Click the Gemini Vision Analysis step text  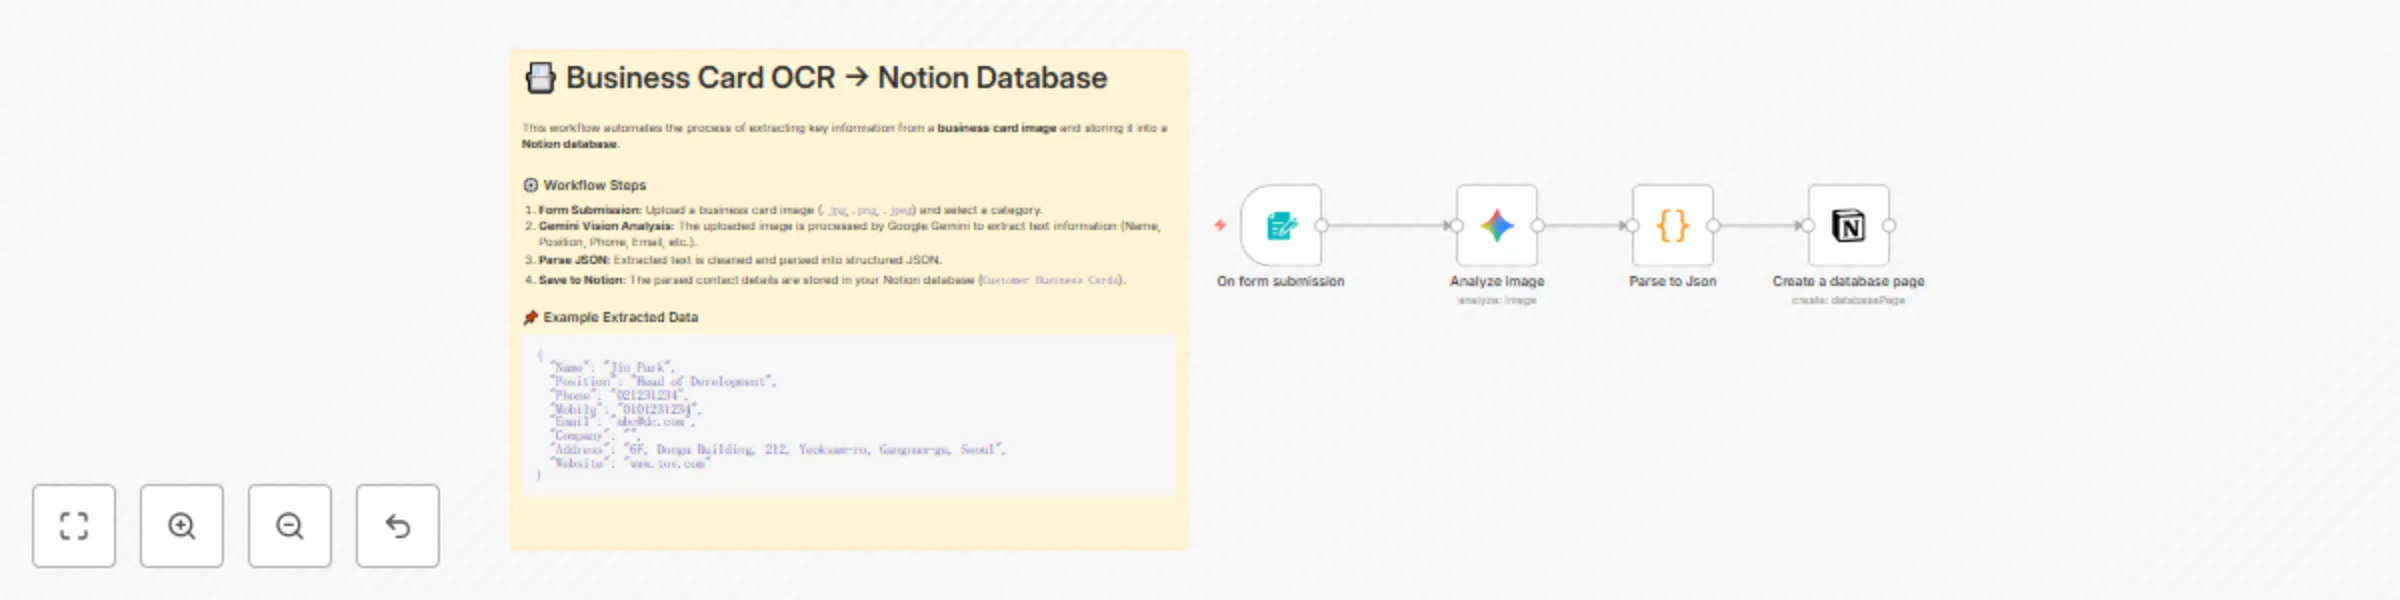tap(849, 234)
